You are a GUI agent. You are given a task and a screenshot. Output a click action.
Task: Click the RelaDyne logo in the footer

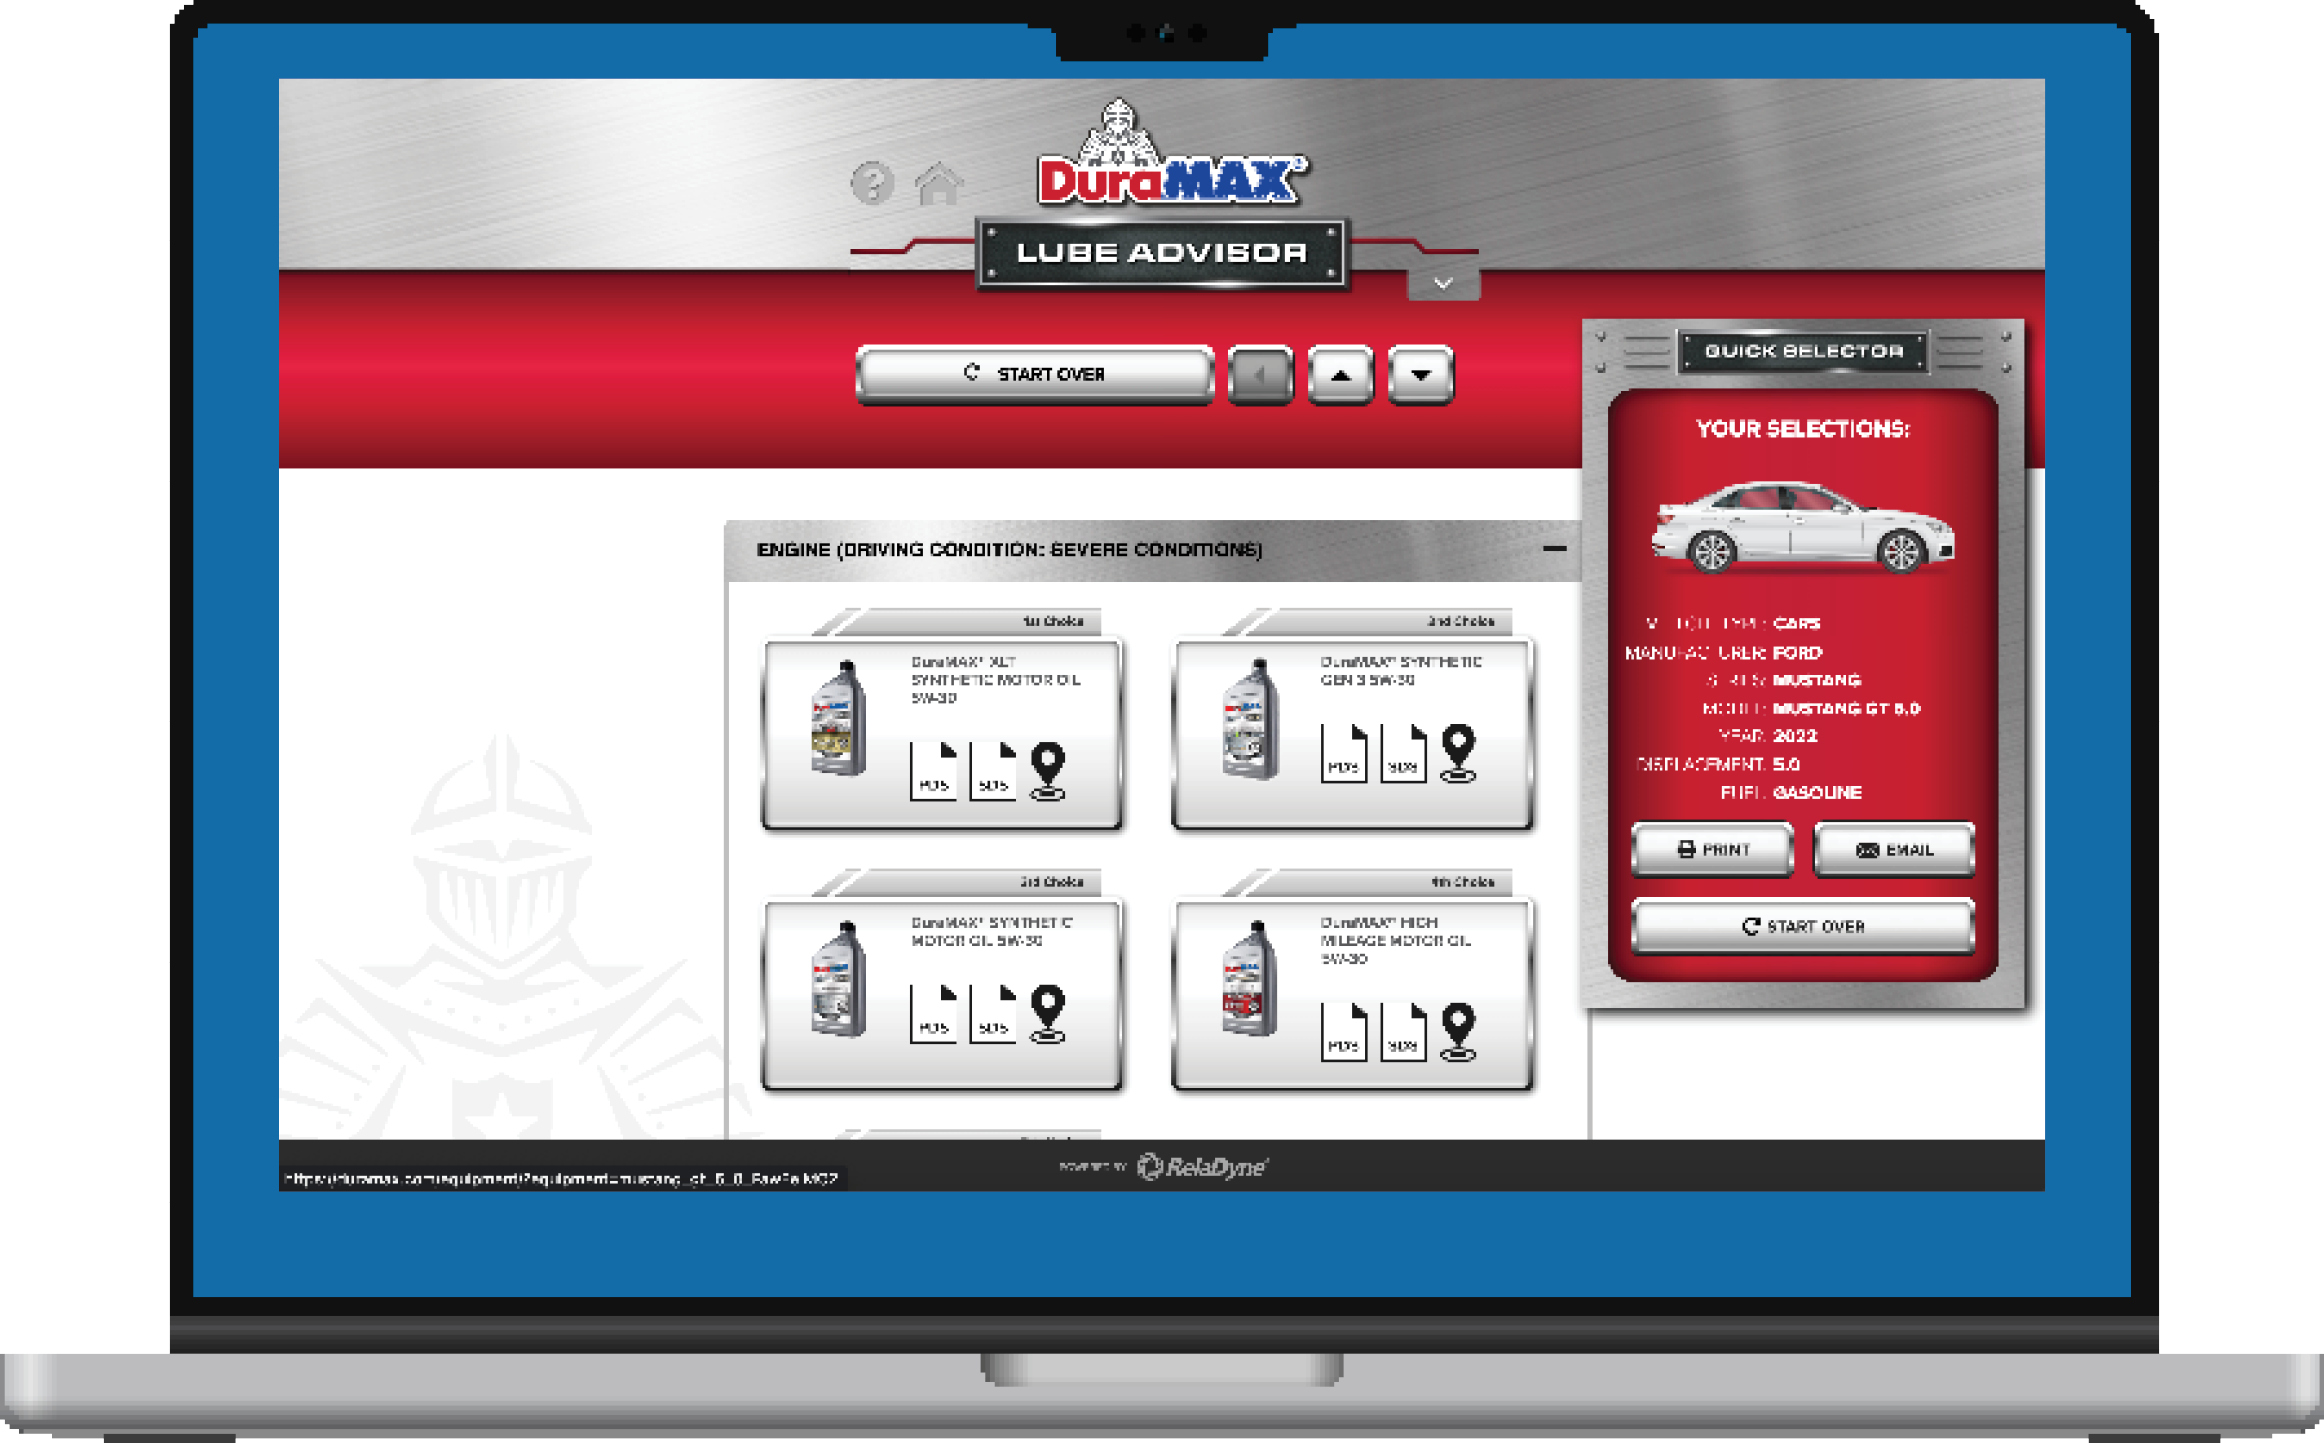point(1202,1166)
